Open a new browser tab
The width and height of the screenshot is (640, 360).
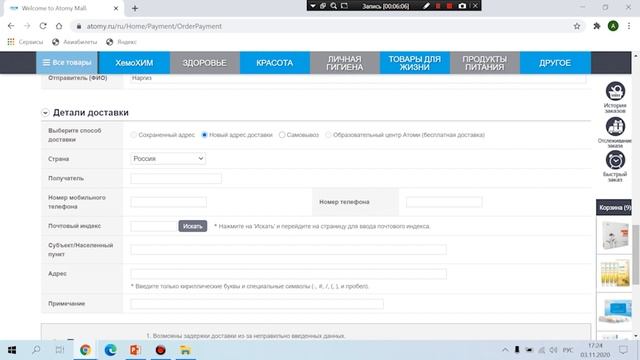point(135,8)
